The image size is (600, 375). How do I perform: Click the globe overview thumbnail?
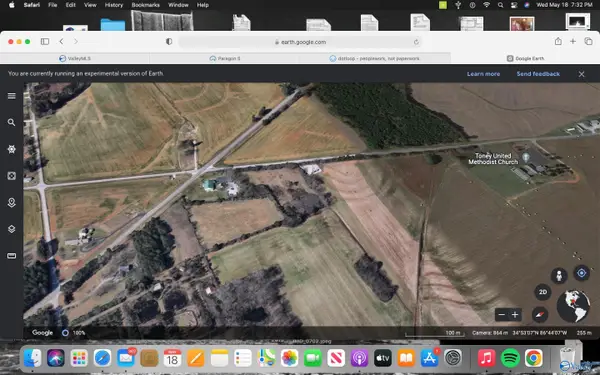coord(573,306)
